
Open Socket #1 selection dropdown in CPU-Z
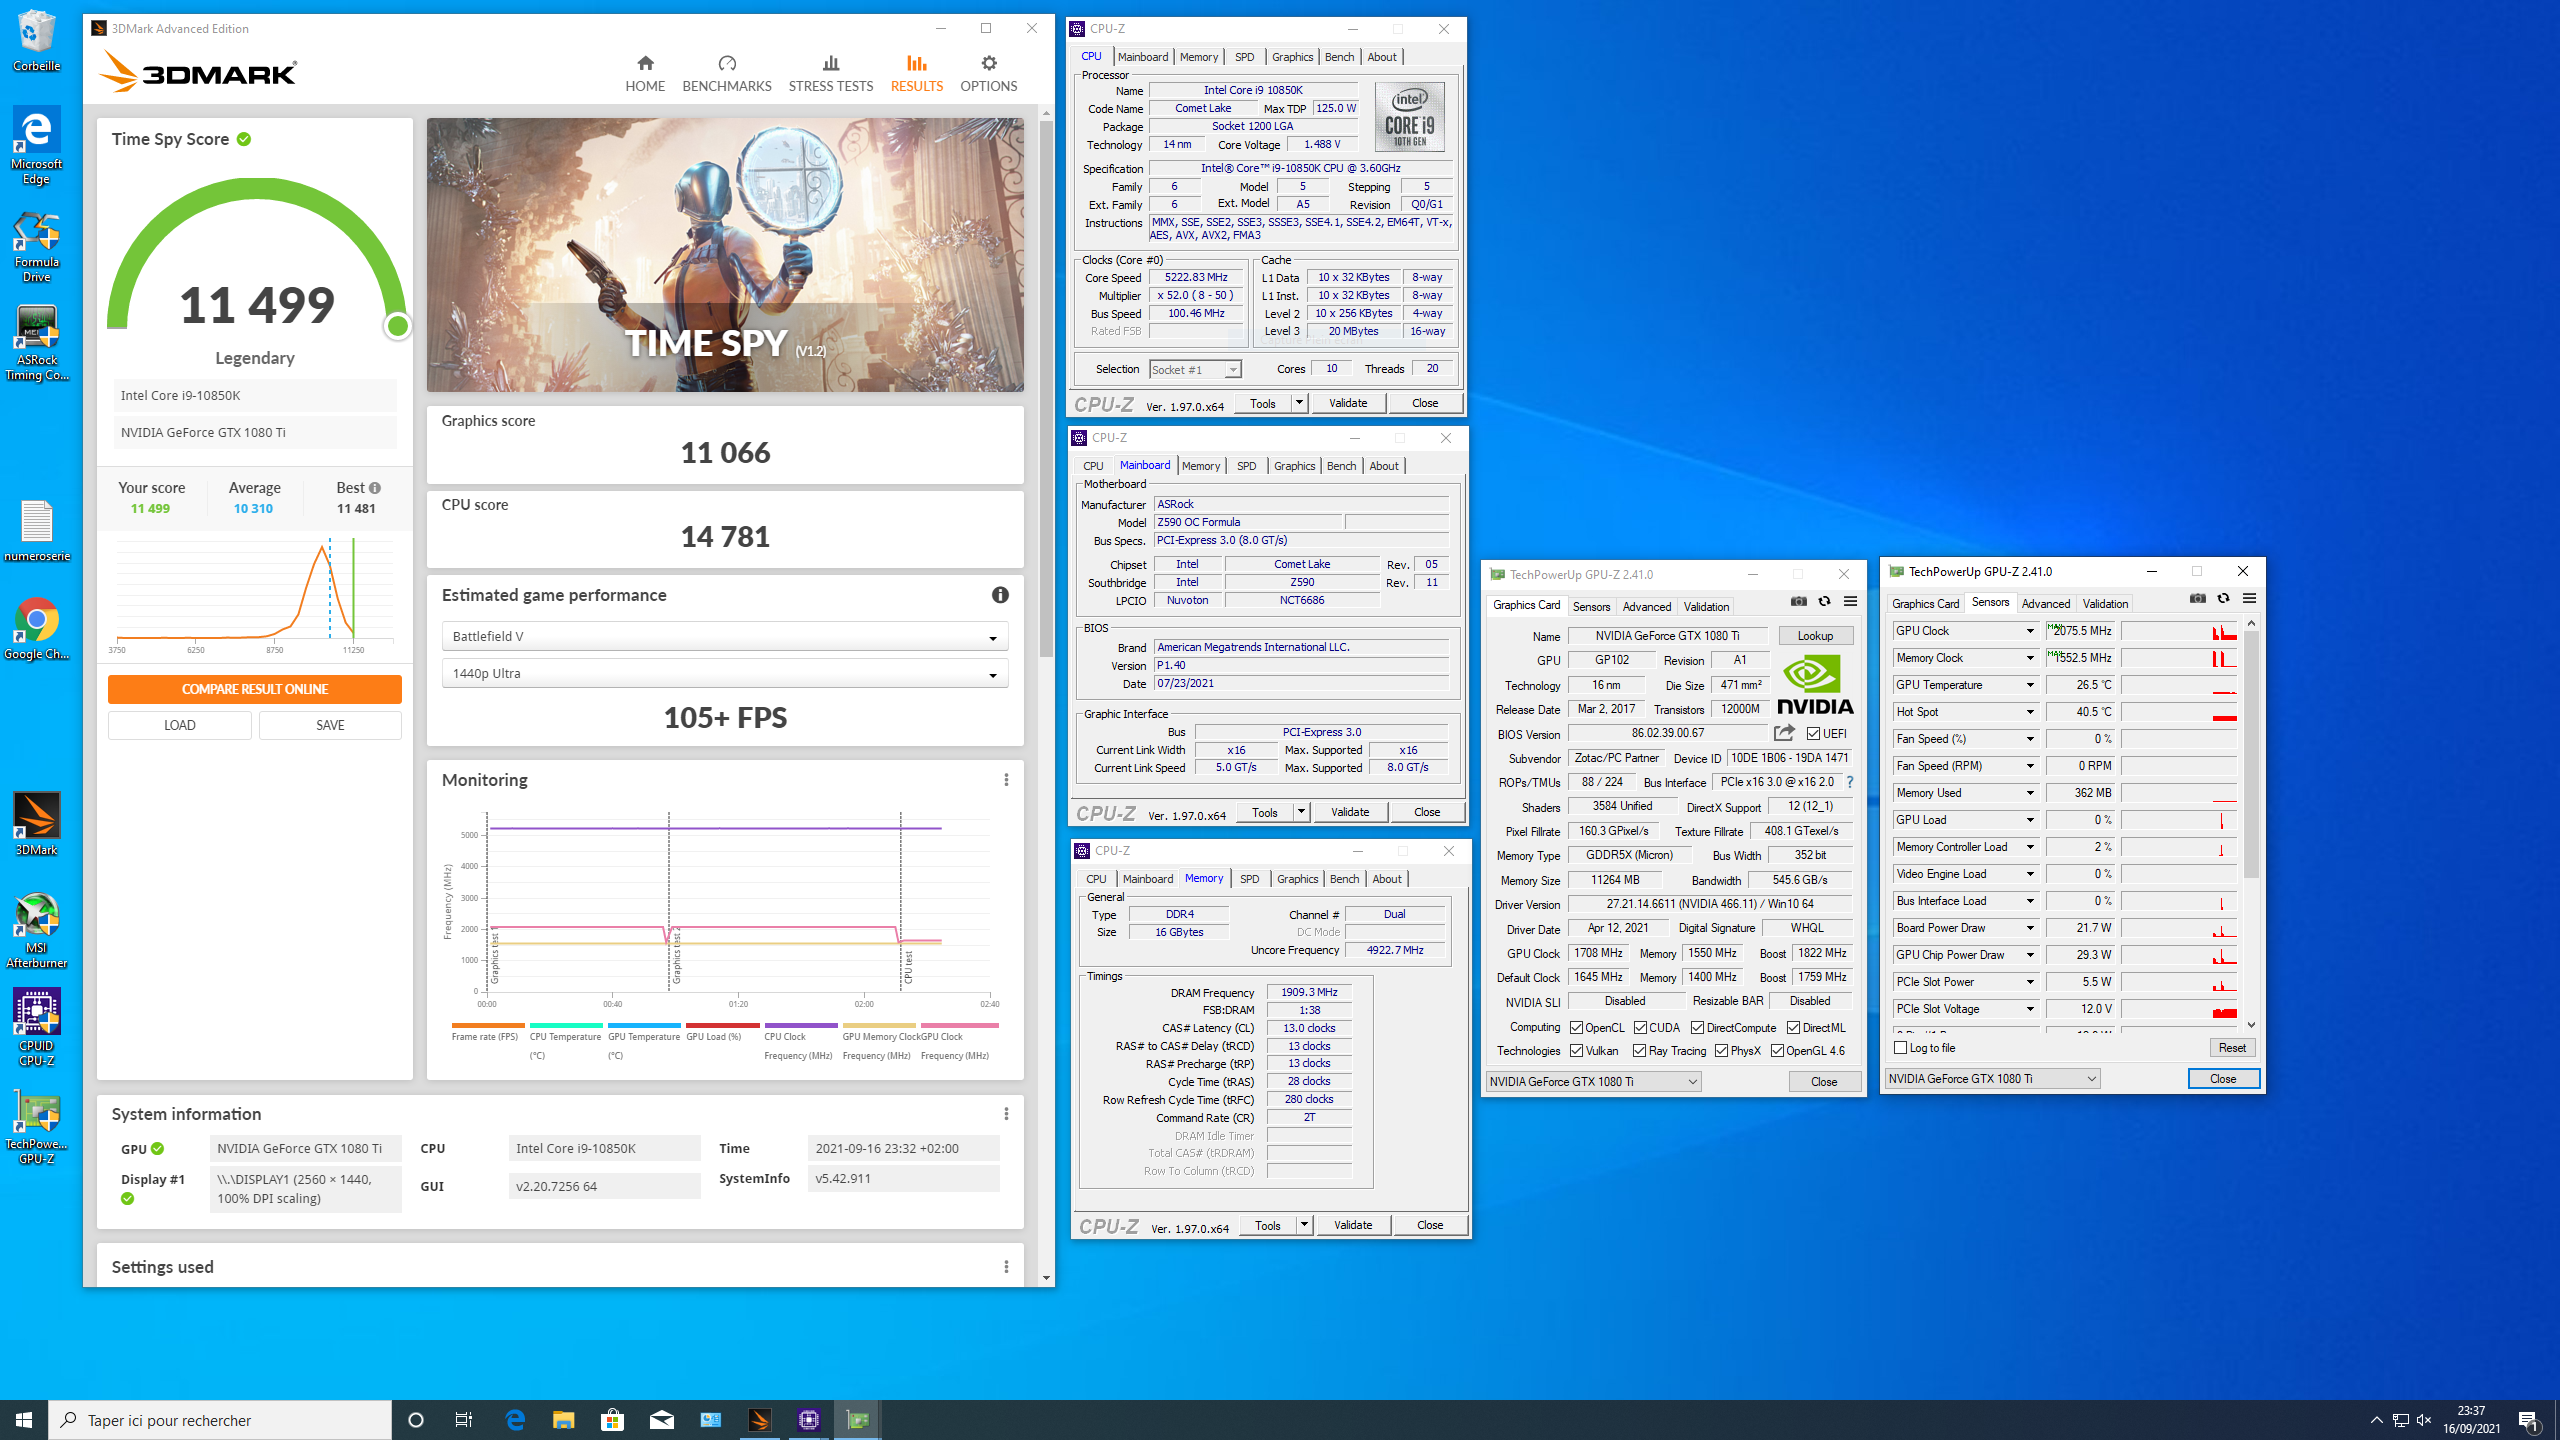(1195, 370)
